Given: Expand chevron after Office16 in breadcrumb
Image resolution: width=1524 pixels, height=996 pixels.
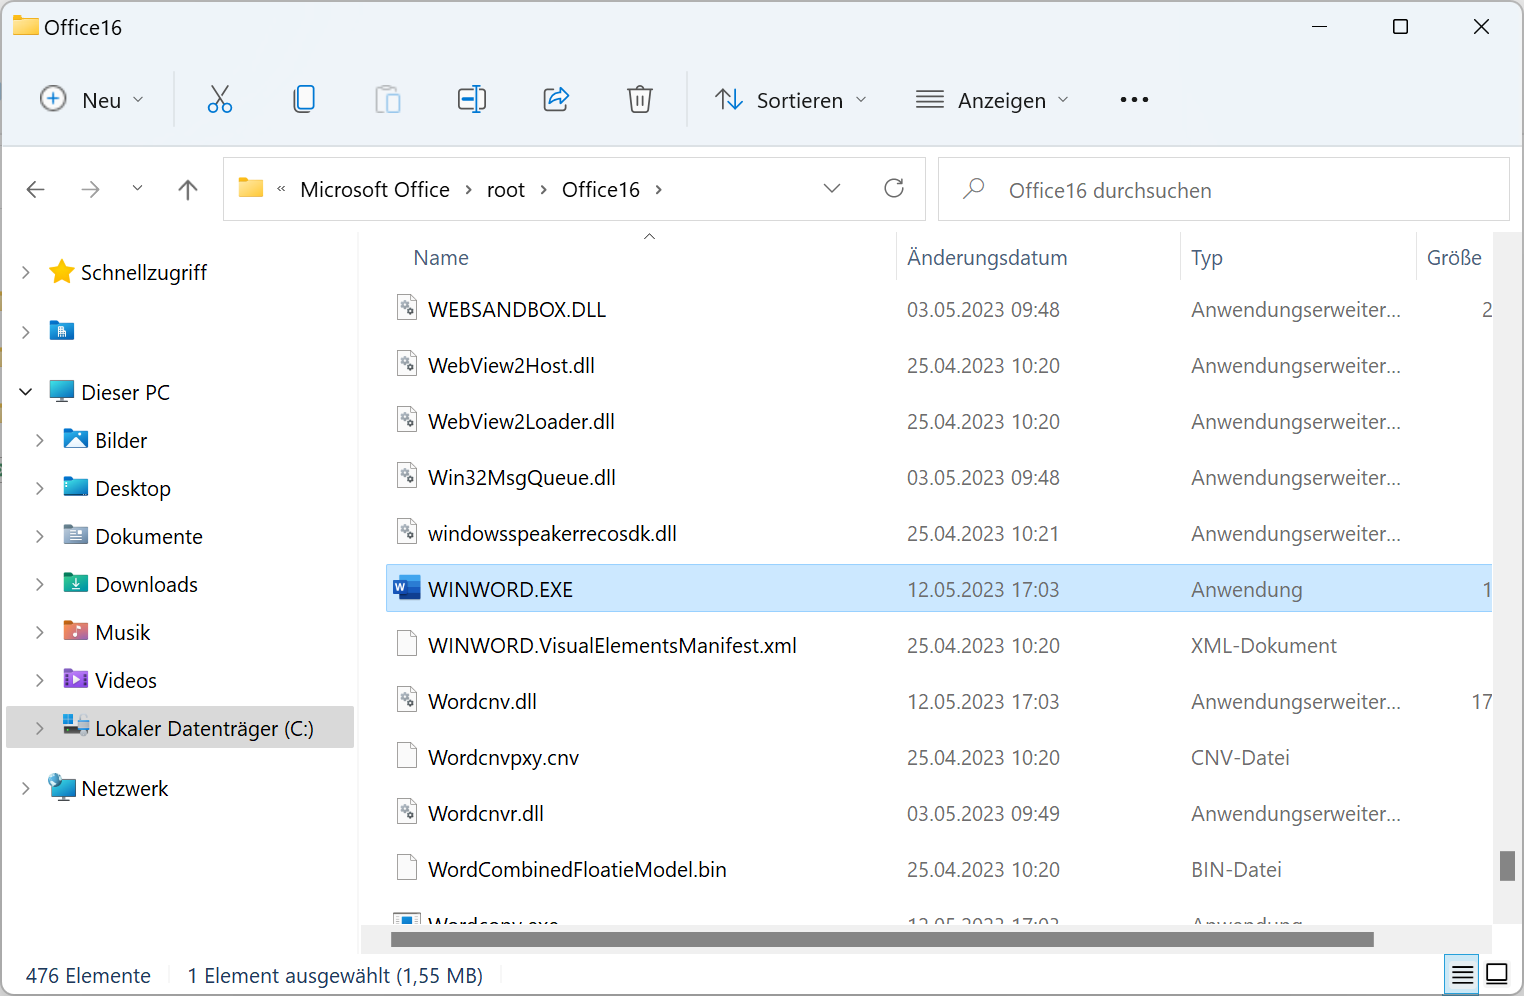Looking at the screenshot, I should point(658,189).
